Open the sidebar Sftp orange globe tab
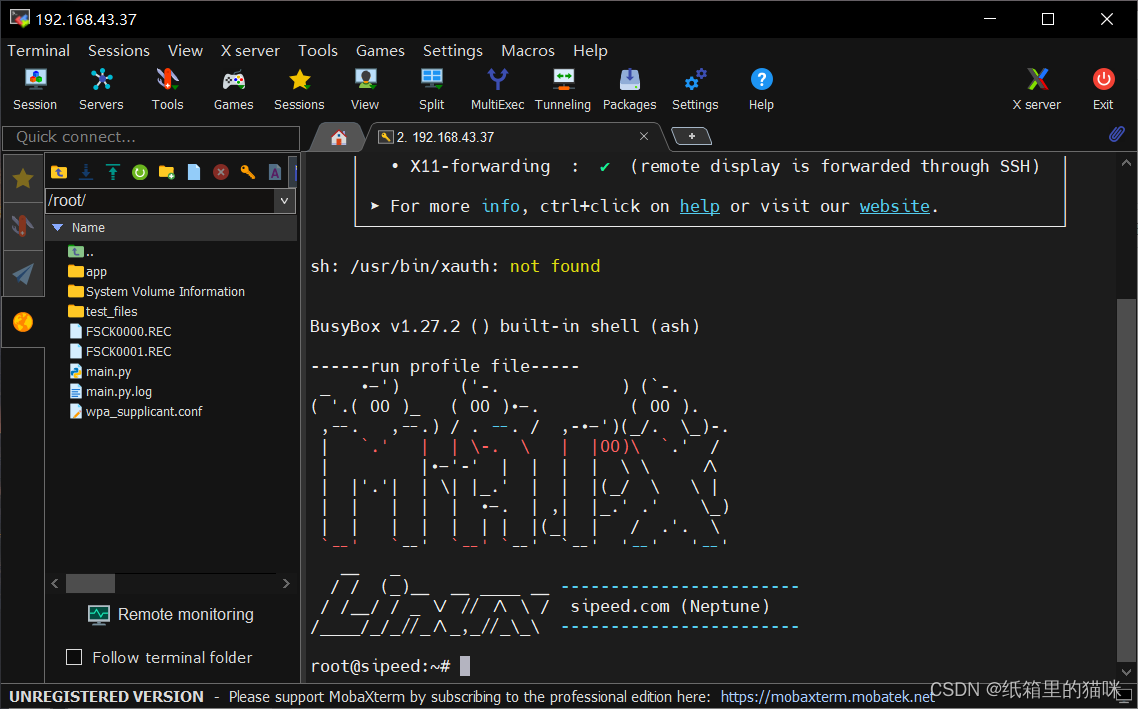Screen dimensions: 1138x709 point(23,321)
